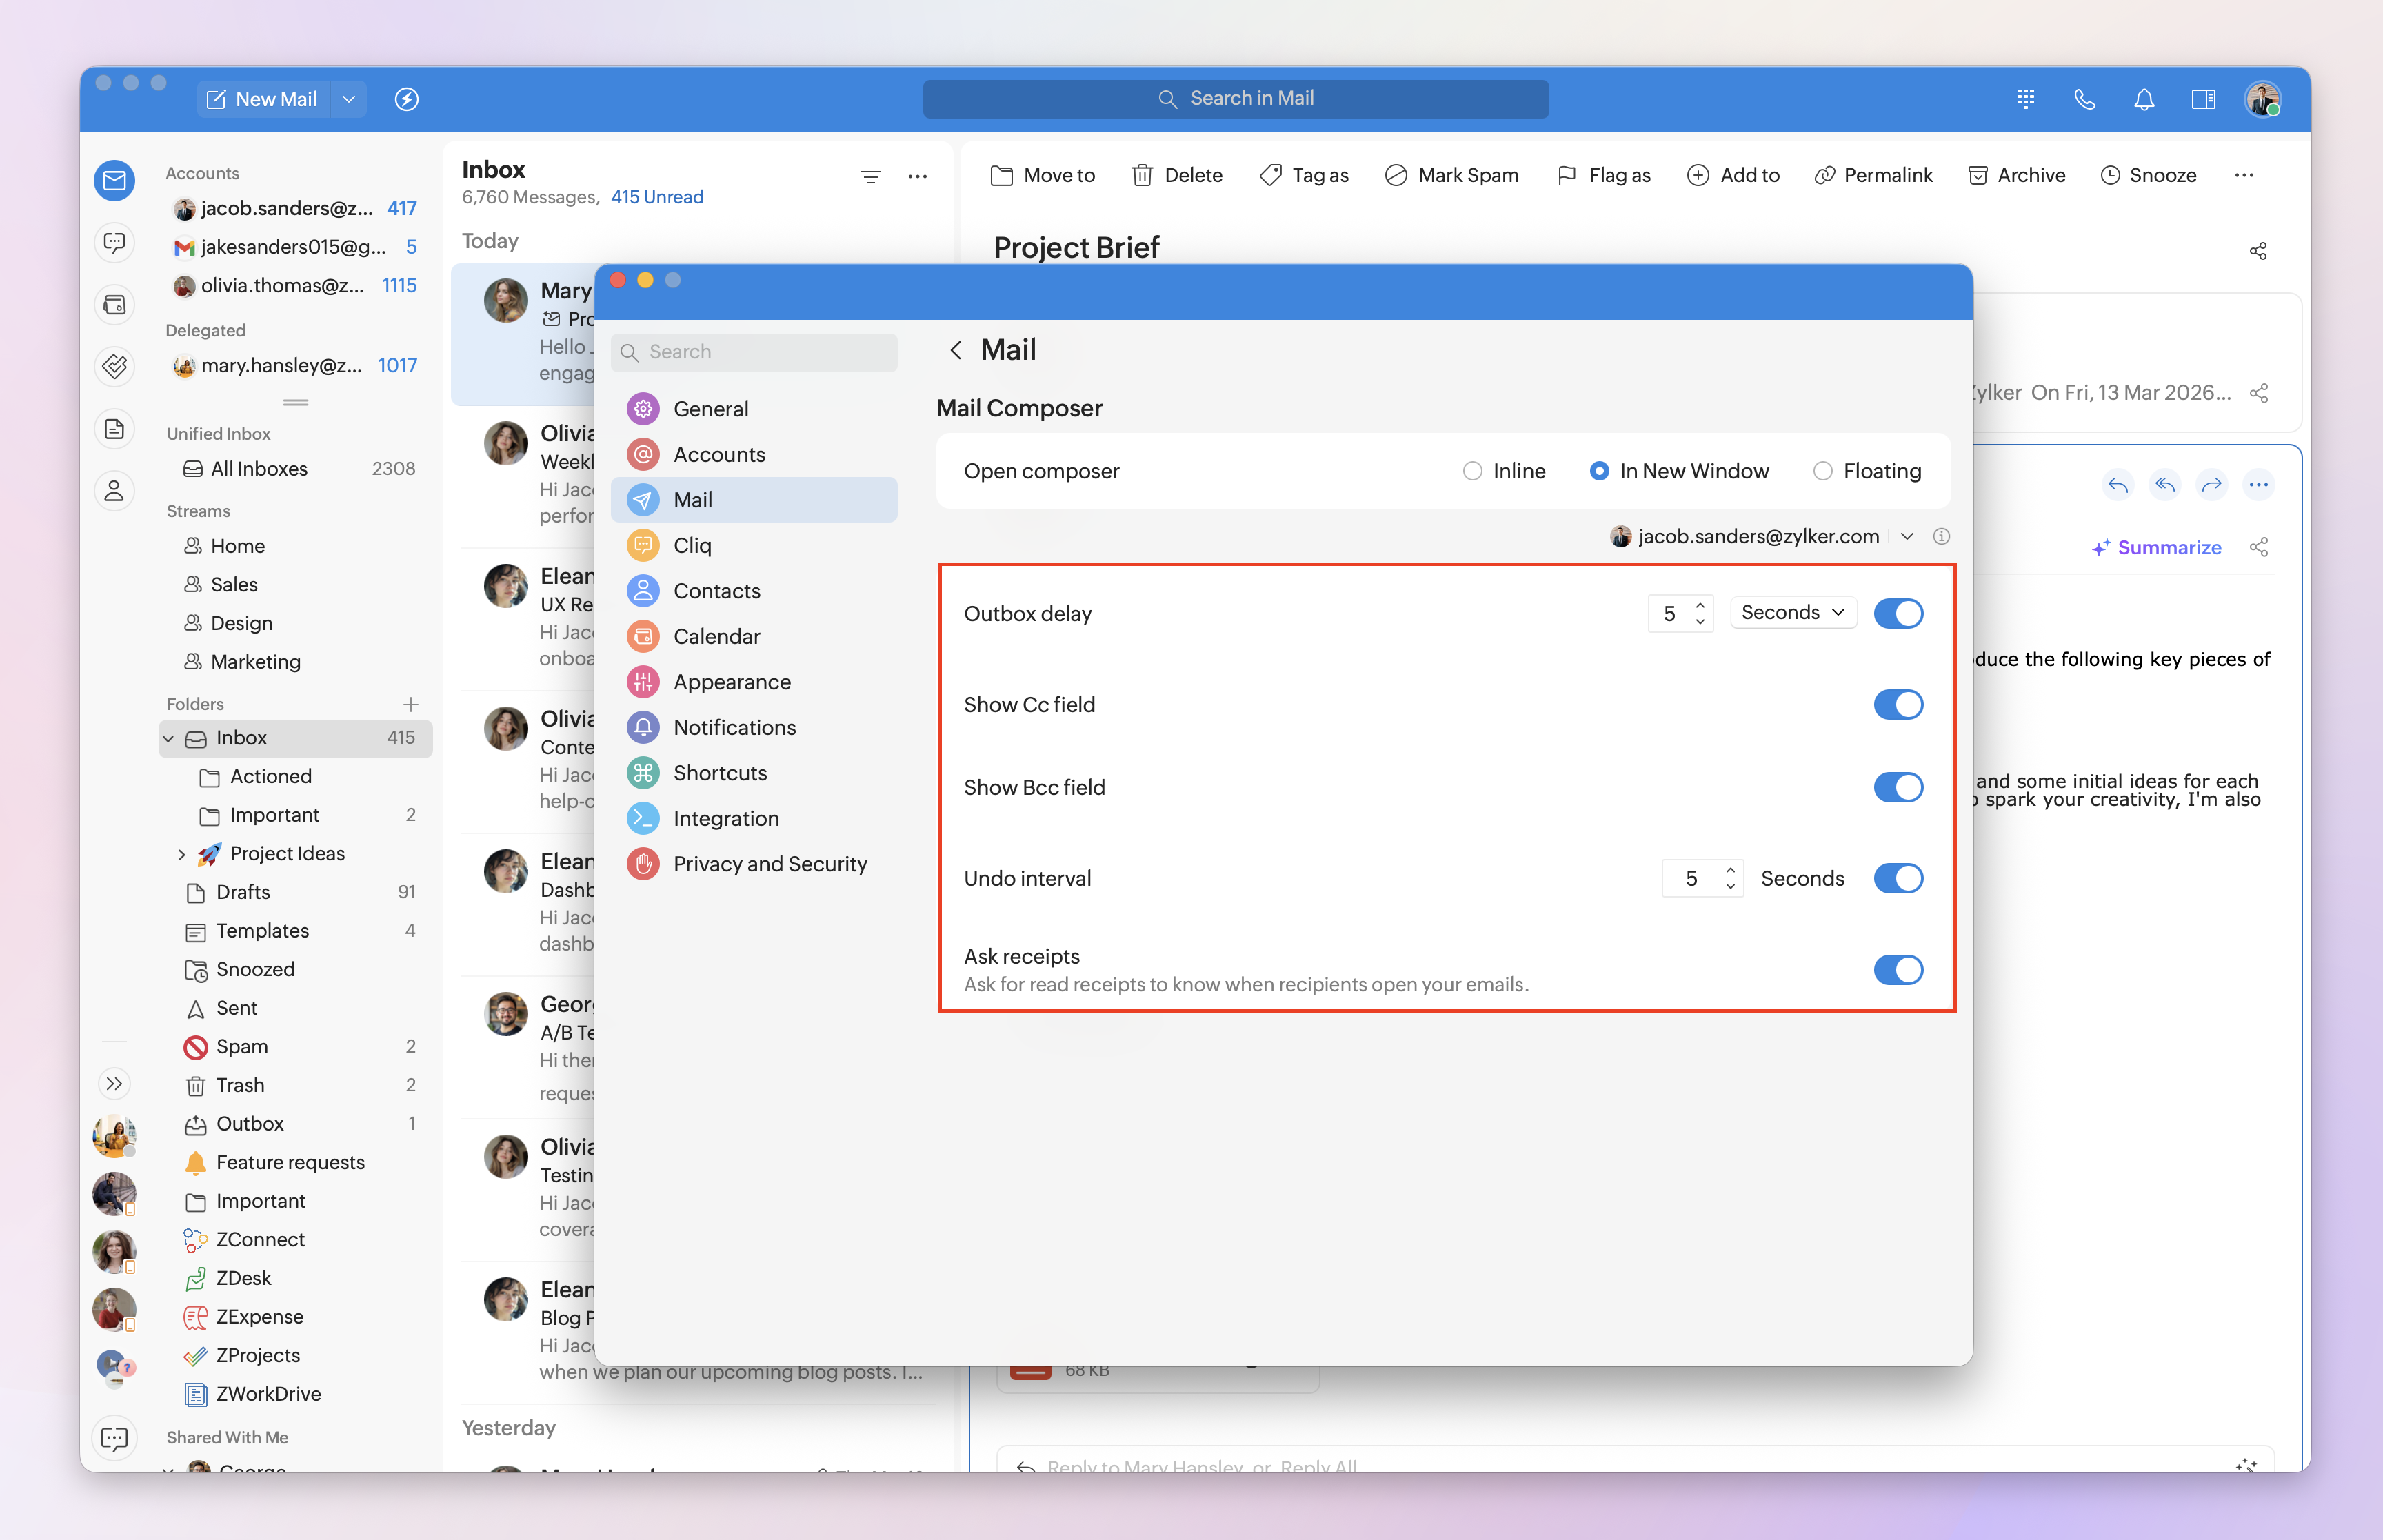Screen dimensions: 2383x1540
Task: Click the notifications bell icon in header
Action: 2143,99
